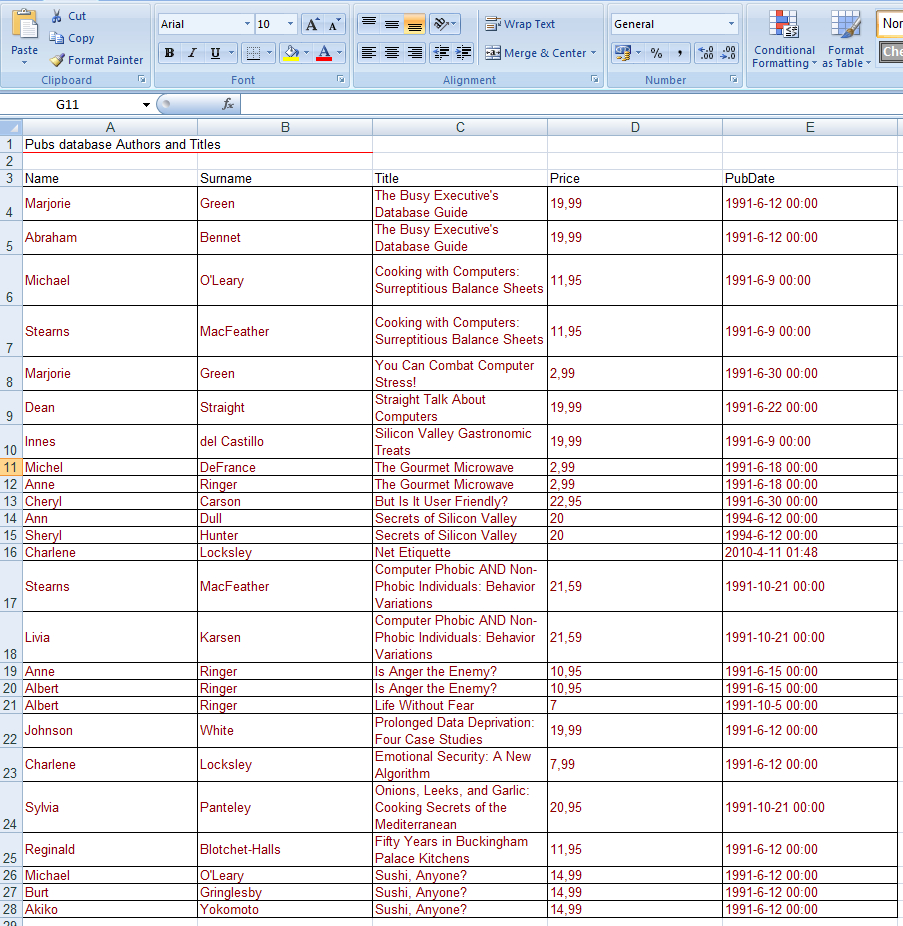Toggle Bold formatting

(x=169, y=53)
